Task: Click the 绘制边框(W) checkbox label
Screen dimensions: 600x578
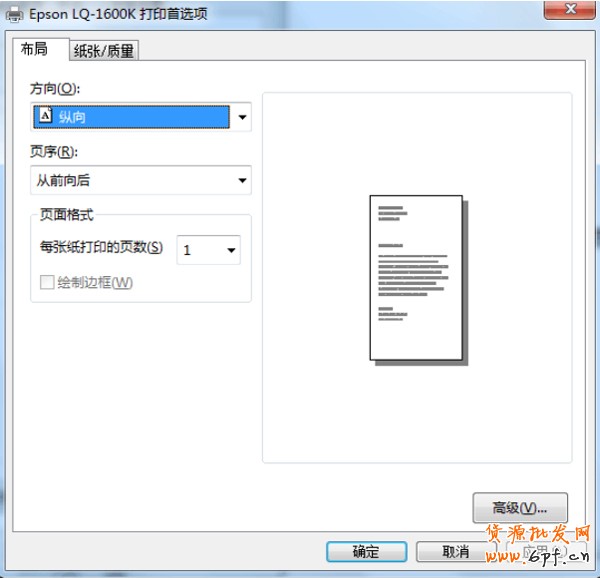Action: 95,283
